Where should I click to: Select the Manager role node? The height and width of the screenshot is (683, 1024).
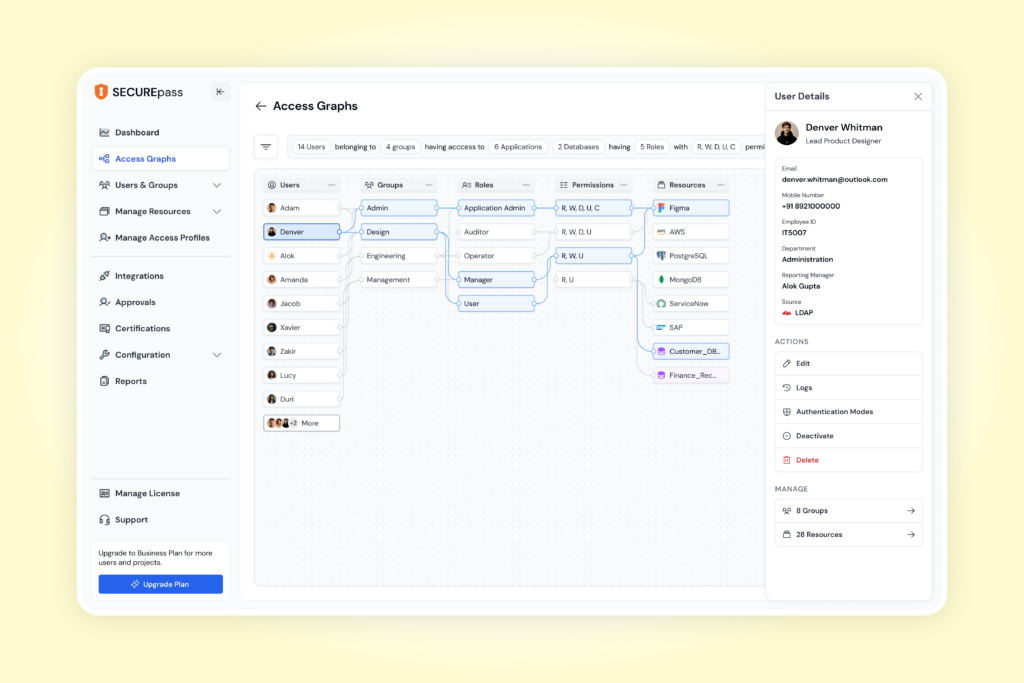point(496,279)
